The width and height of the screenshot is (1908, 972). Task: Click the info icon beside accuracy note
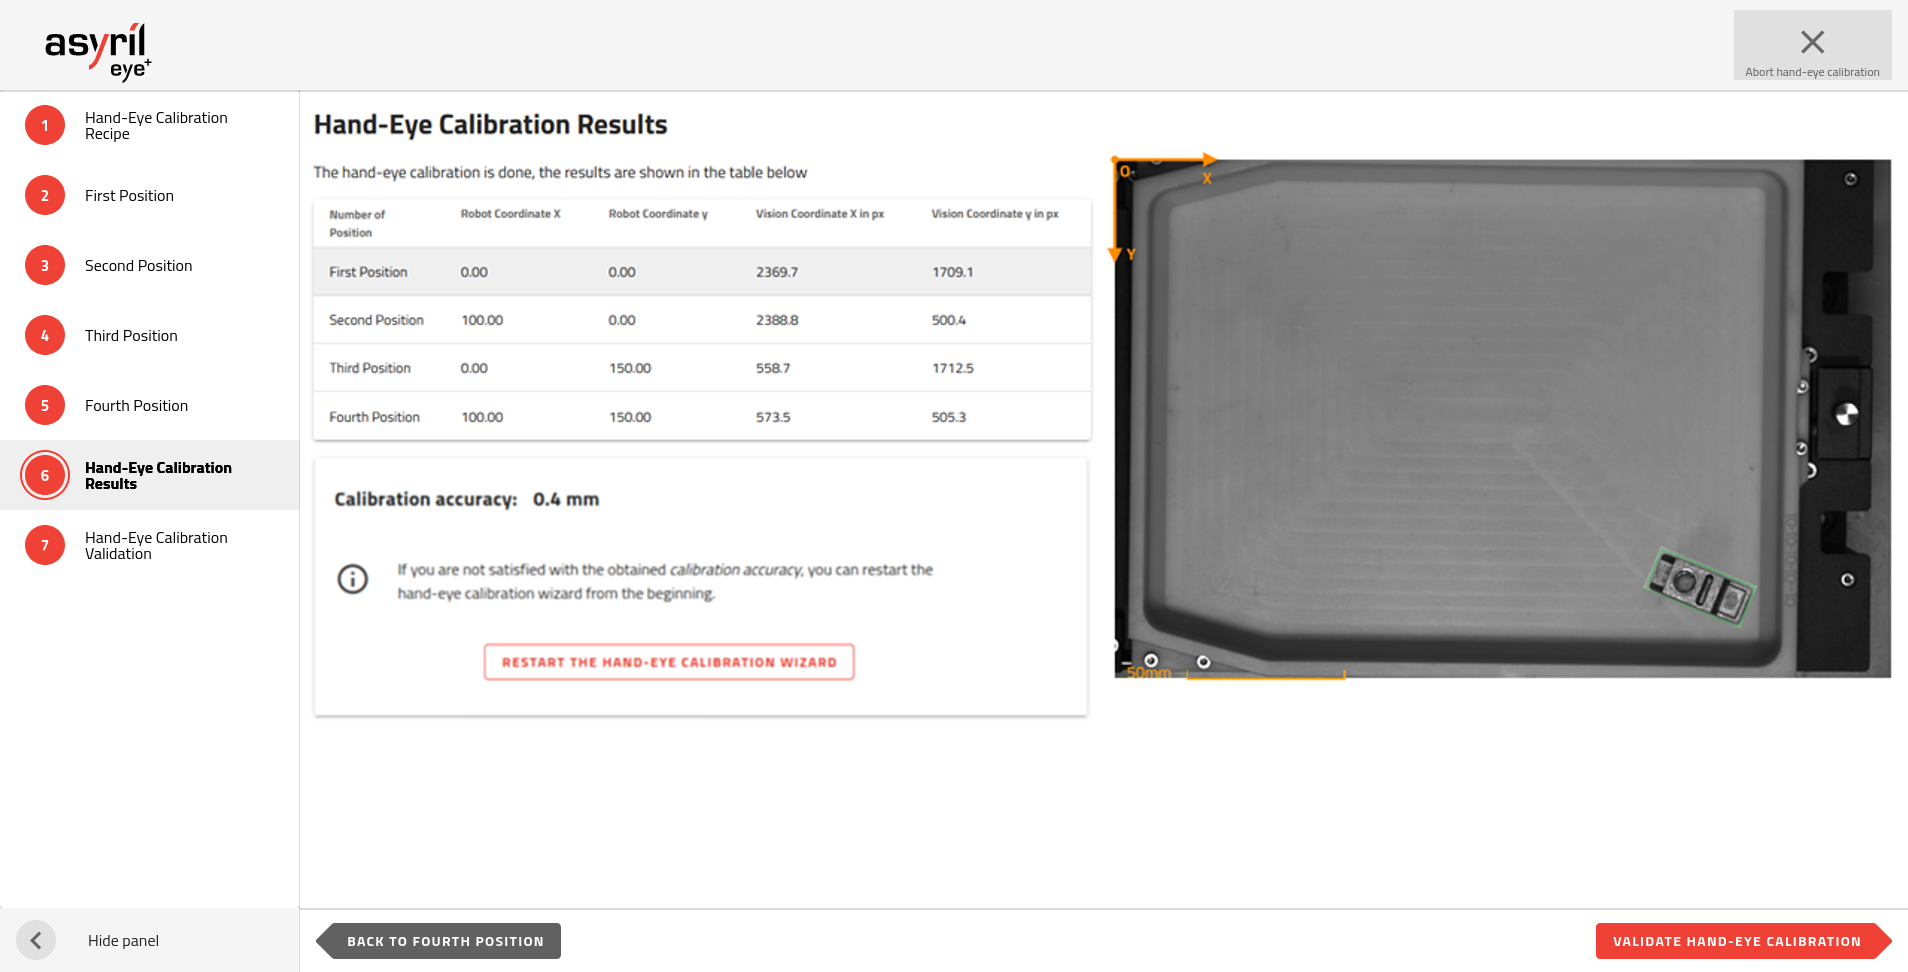pyautogui.click(x=353, y=579)
